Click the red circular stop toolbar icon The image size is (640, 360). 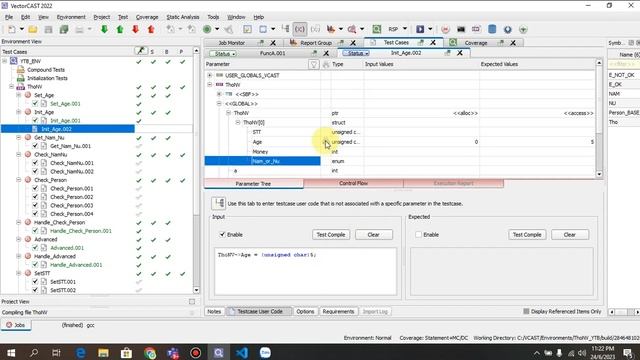(x=445, y=29)
